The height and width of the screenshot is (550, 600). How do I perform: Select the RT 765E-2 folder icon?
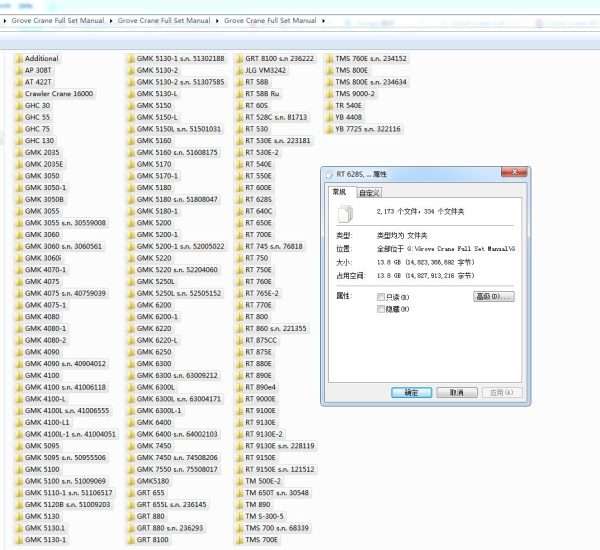point(240,294)
